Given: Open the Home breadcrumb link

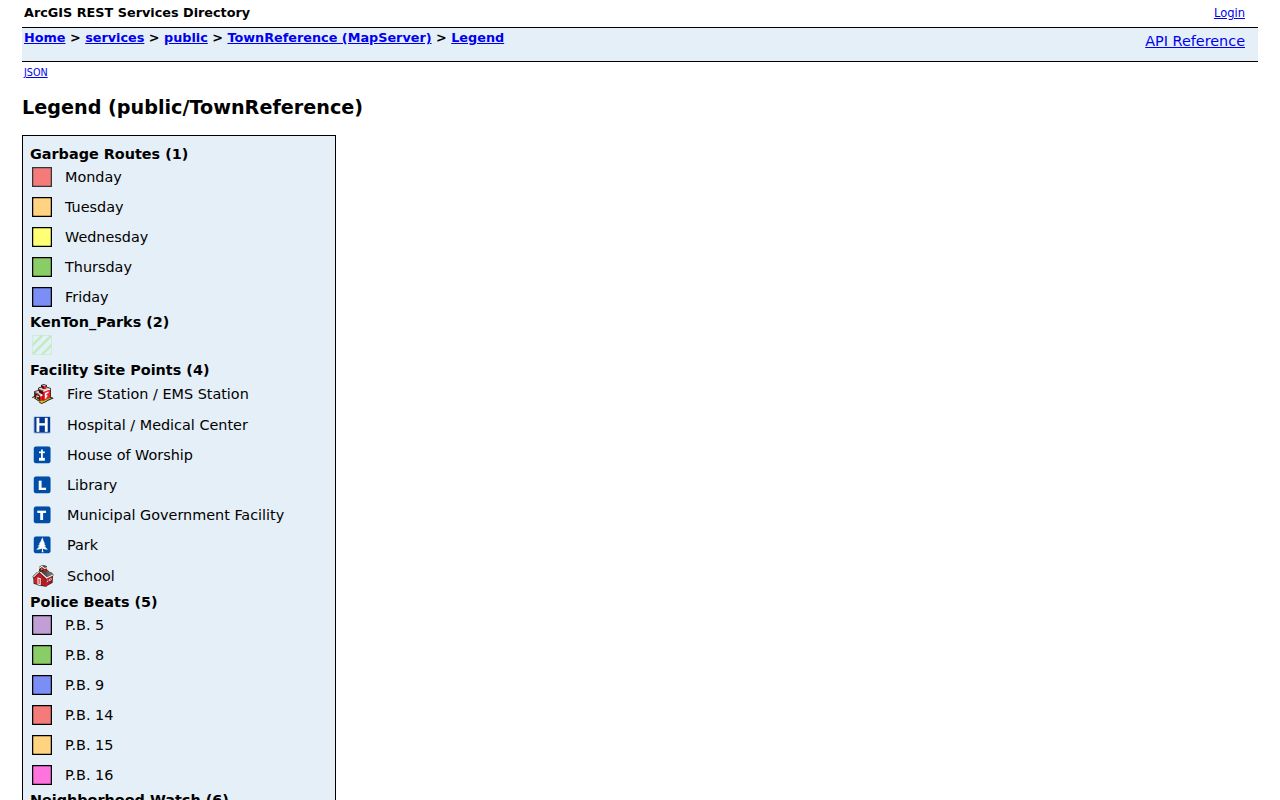Looking at the screenshot, I should pyautogui.click(x=45, y=38).
